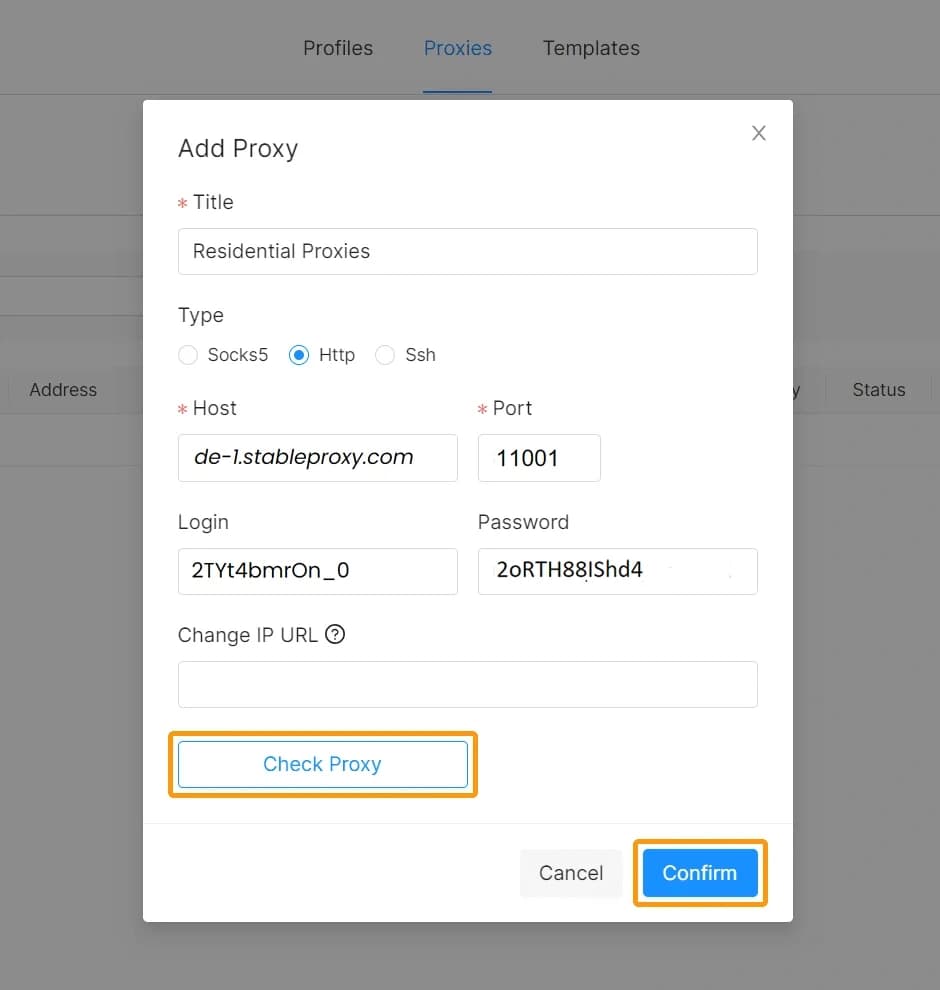This screenshot has width=940, height=990.
Task: Confirm adding the proxy
Action: (x=699, y=873)
